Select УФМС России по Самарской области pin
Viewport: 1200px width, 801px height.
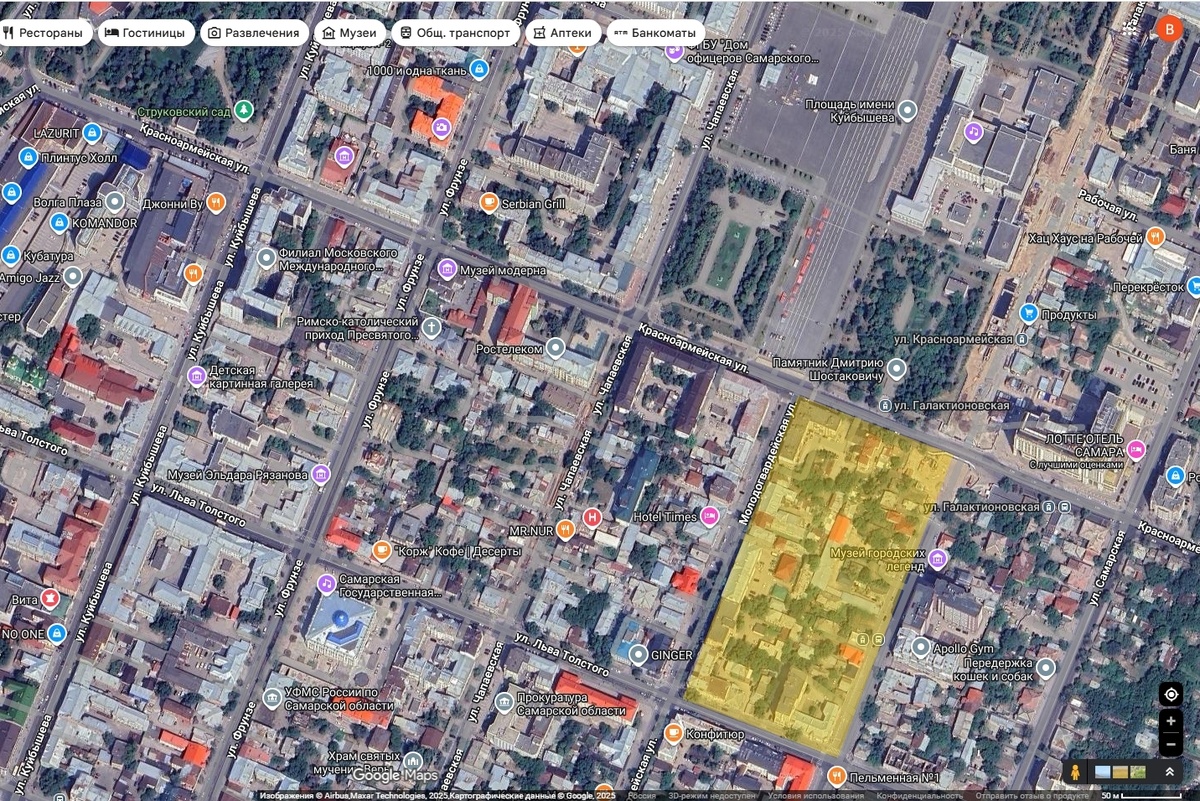click(x=271, y=697)
